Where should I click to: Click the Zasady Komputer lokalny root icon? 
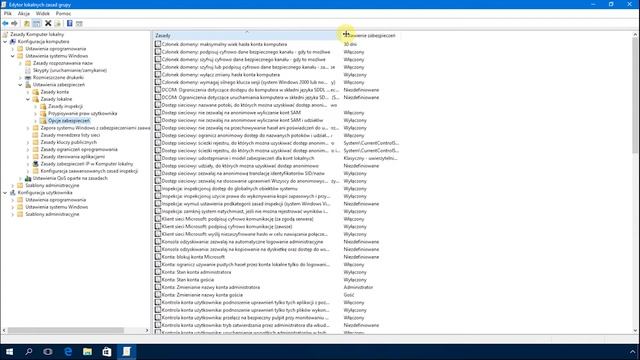(x=5, y=34)
